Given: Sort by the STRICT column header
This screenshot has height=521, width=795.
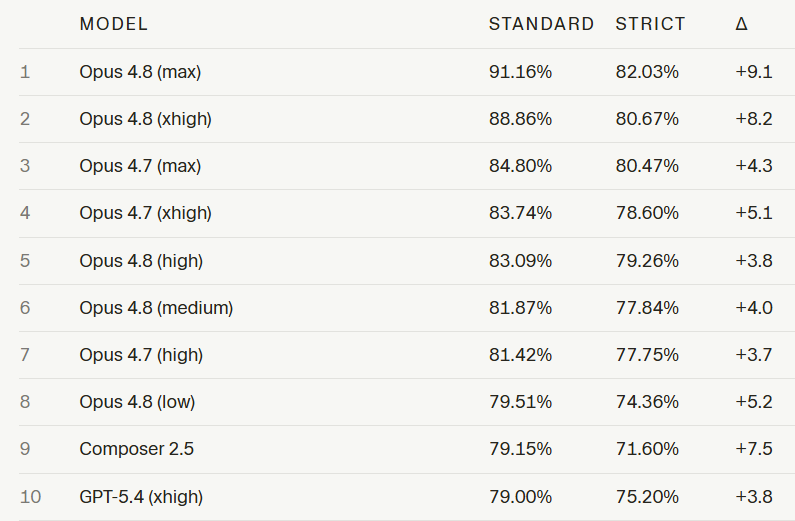Looking at the screenshot, I should 650,24.
